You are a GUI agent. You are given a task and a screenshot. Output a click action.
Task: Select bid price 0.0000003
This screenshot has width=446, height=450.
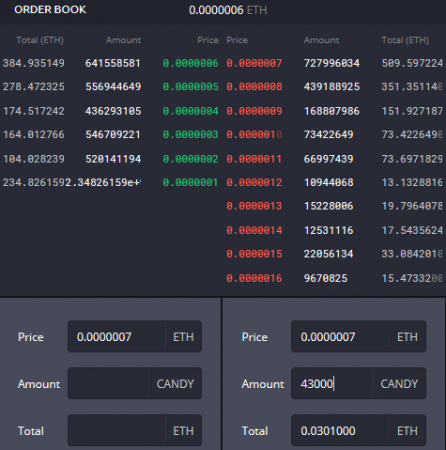click(x=190, y=135)
